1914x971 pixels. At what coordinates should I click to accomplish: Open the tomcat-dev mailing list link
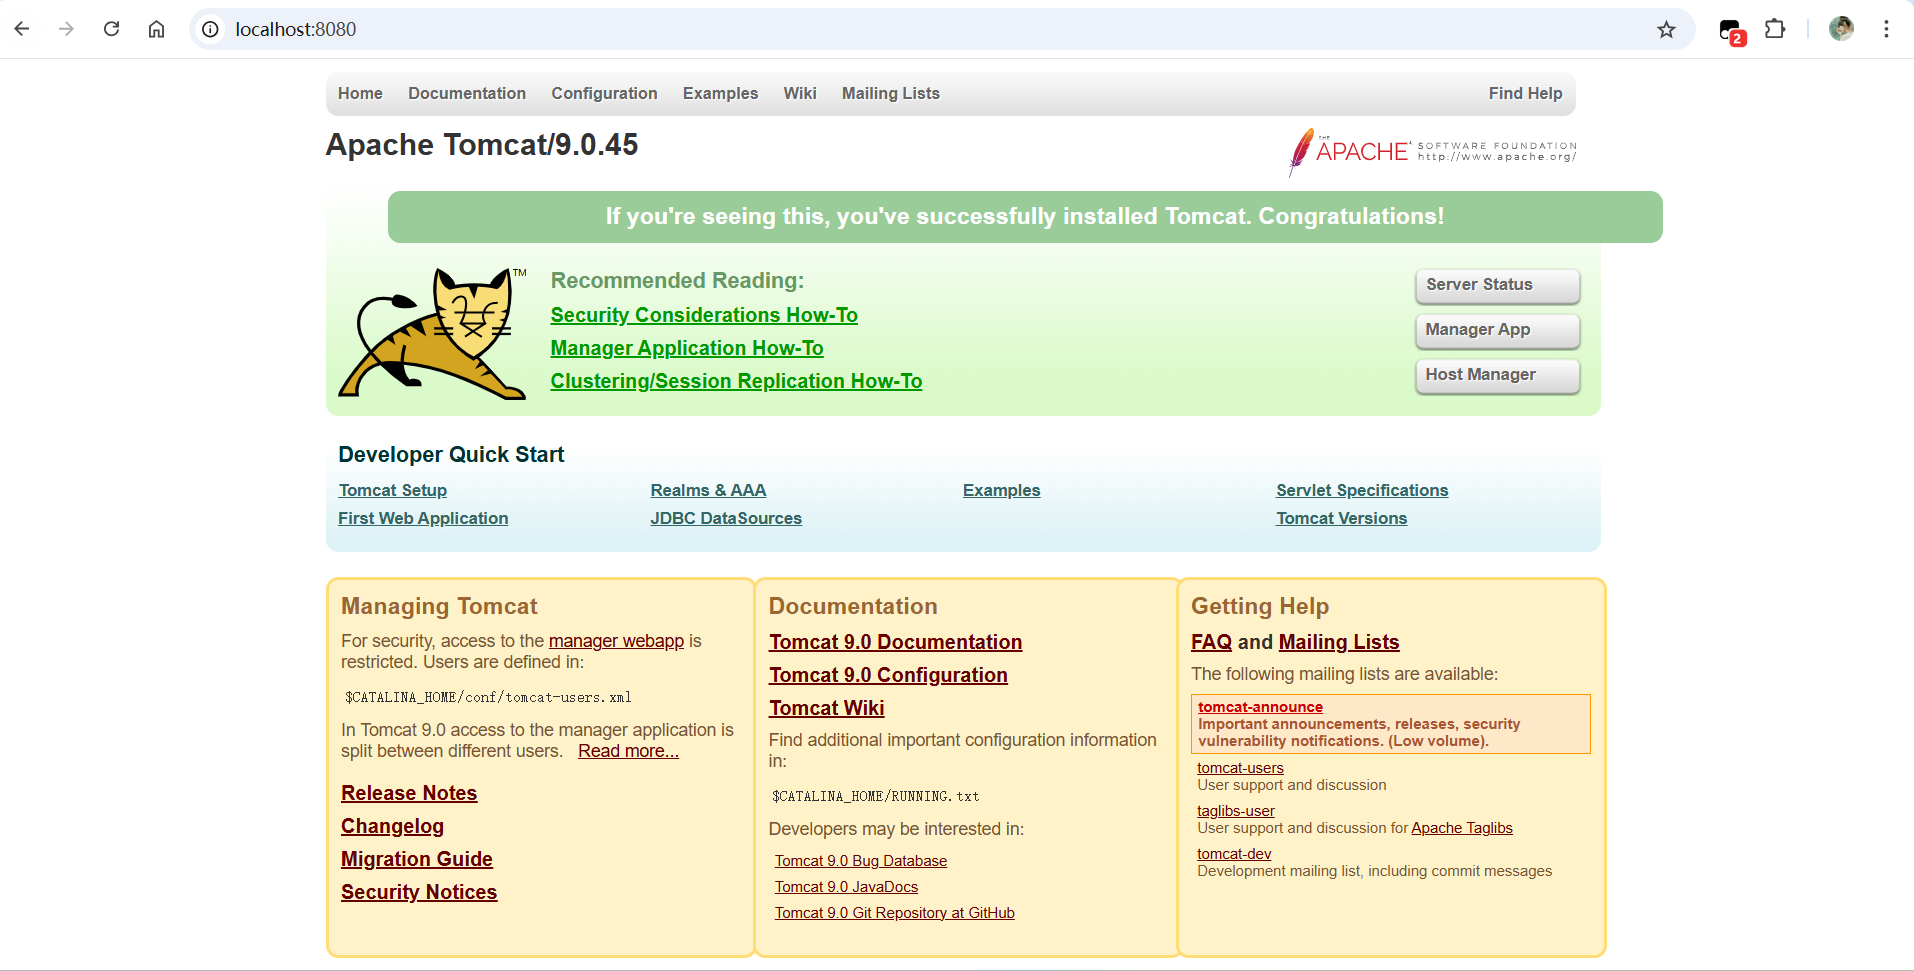pos(1234,854)
